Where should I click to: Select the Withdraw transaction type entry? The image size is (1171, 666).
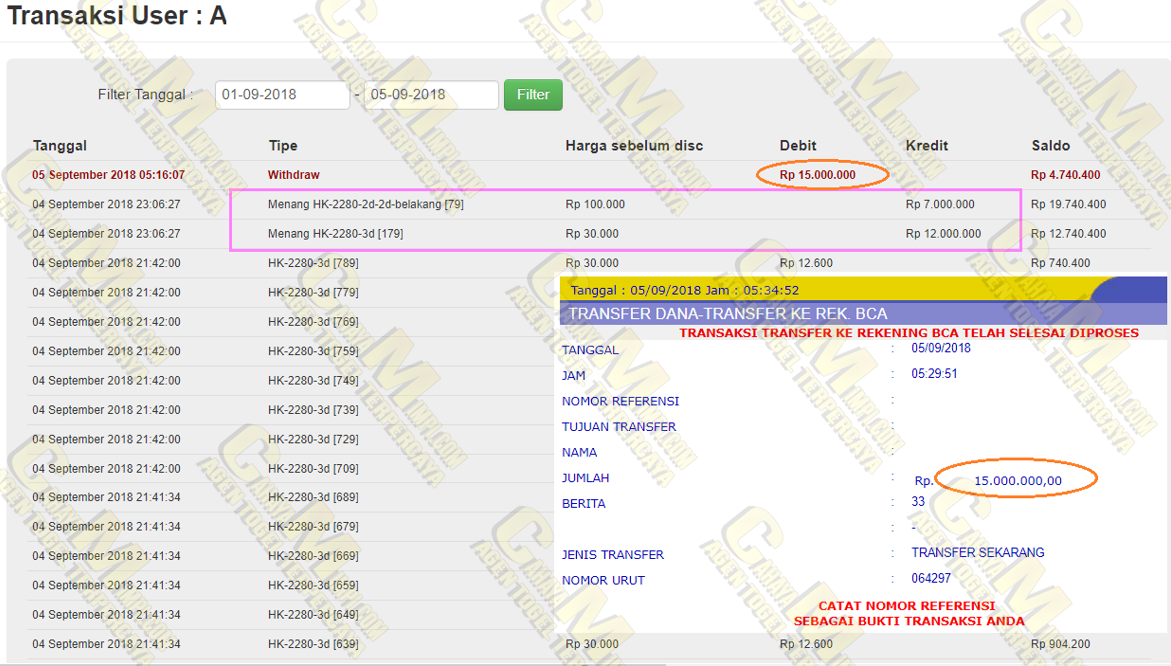pos(294,175)
